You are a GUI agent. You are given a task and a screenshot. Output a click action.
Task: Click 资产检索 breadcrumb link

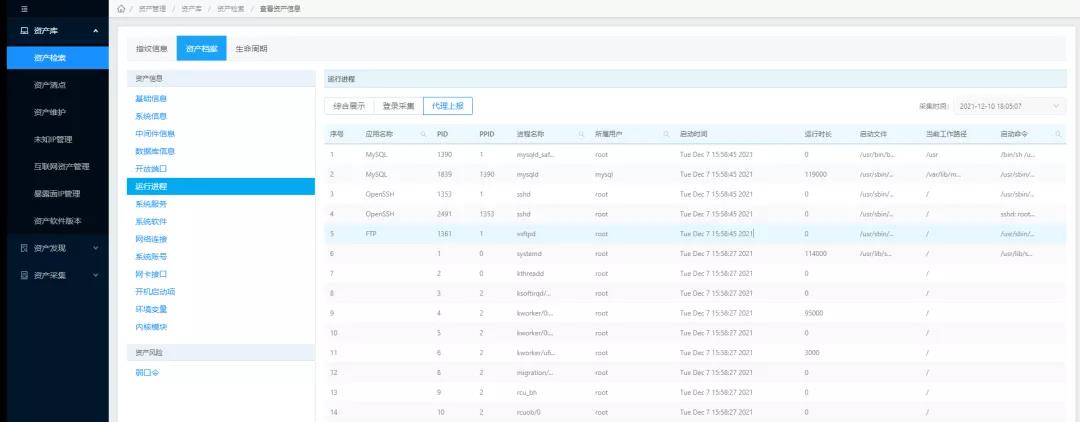[x=230, y=9]
